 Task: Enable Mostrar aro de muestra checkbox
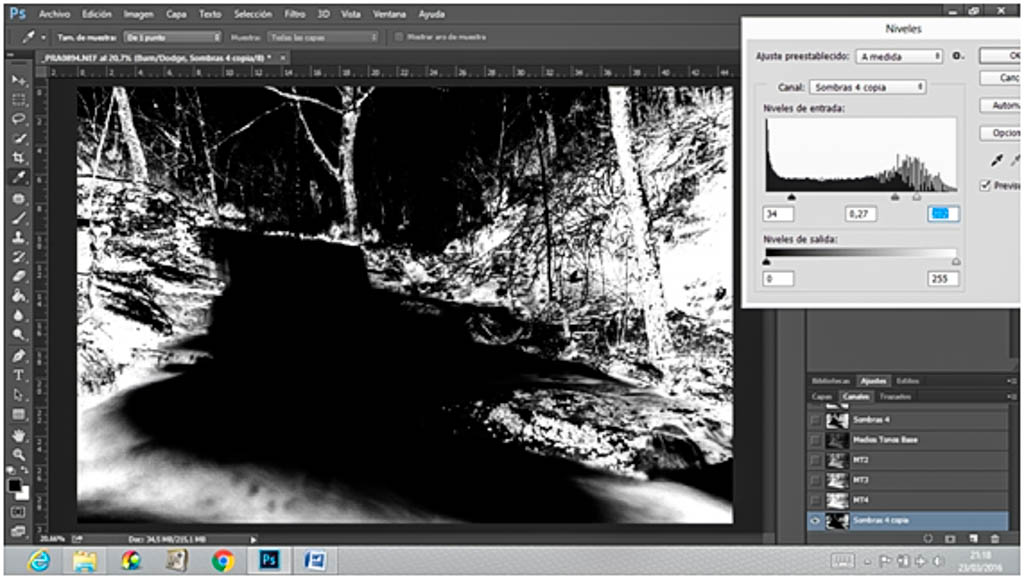tap(399, 37)
